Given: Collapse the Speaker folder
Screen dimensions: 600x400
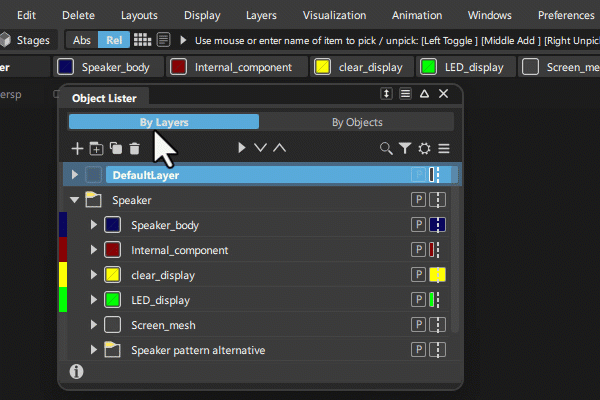Looking at the screenshot, I should coord(75,200).
